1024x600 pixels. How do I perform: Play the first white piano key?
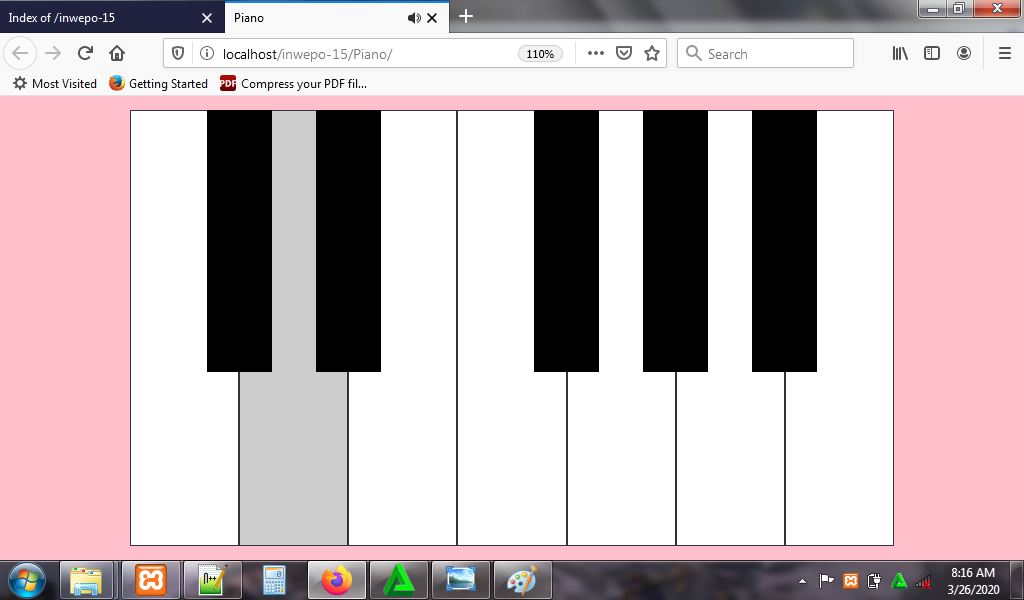pyautogui.click(x=184, y=457)
